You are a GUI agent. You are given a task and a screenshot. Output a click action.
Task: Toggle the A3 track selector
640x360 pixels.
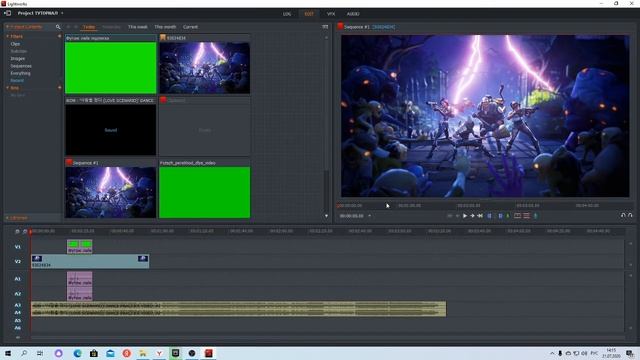click(x=18, y=305)
